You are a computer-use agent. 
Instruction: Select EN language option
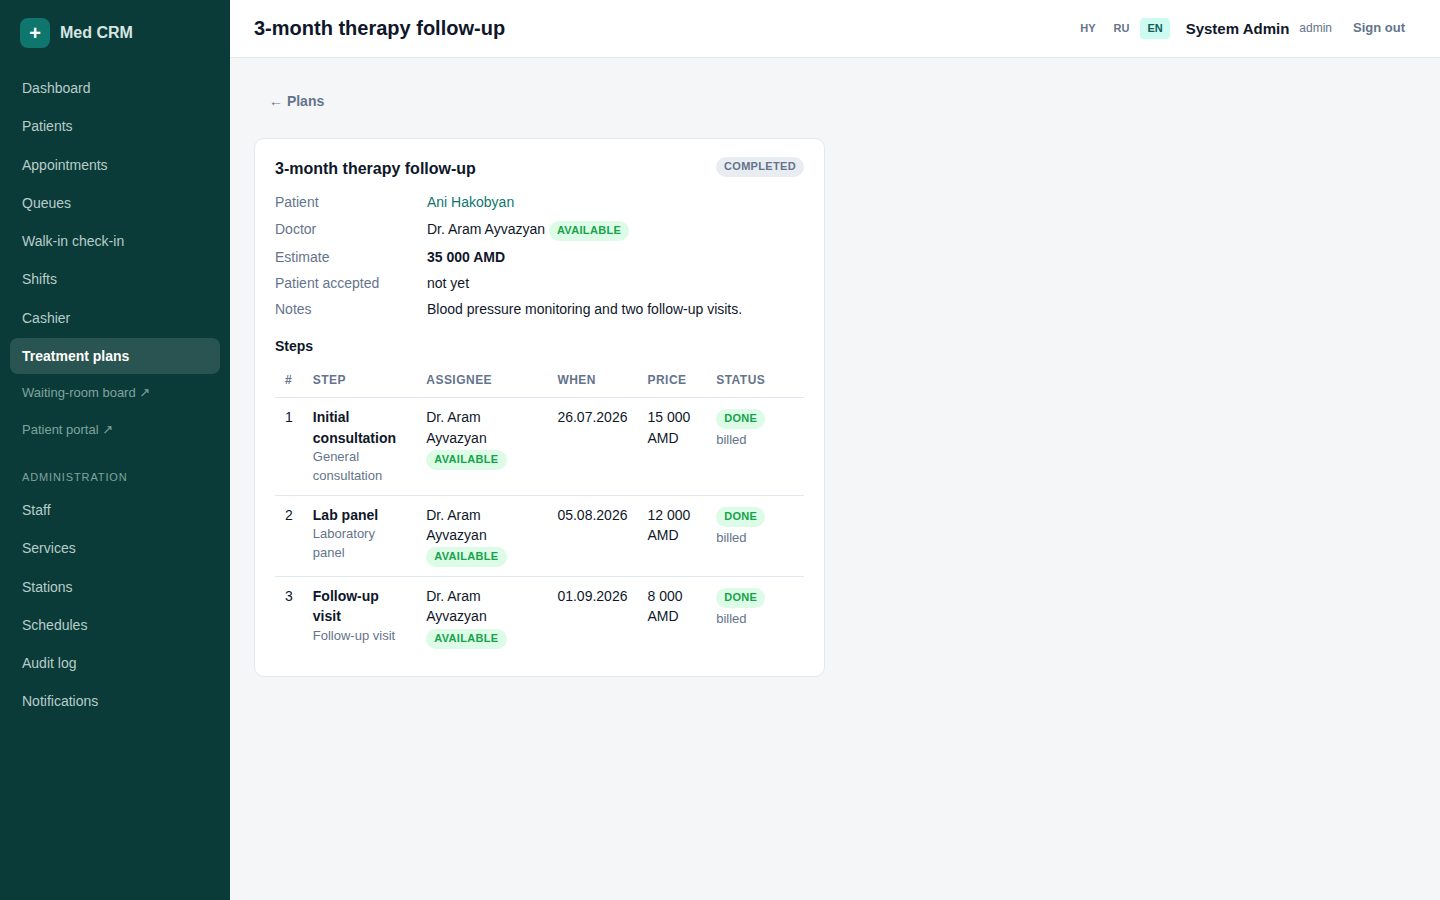click(1155, 28)
